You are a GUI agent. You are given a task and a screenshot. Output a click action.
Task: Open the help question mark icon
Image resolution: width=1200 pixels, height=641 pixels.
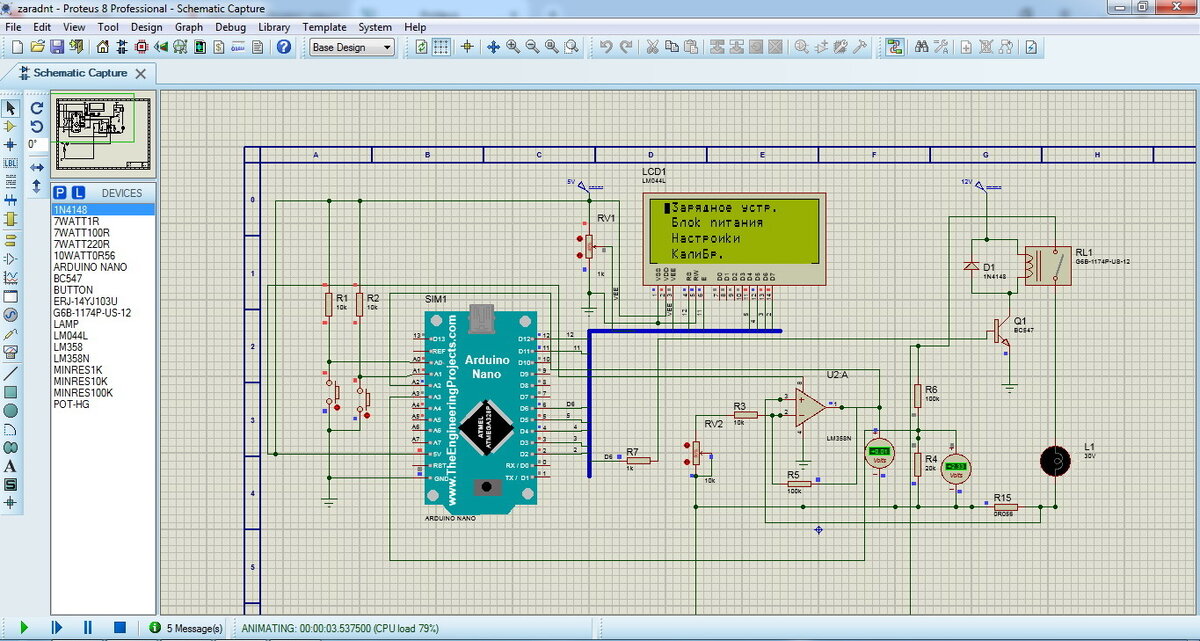284,47
